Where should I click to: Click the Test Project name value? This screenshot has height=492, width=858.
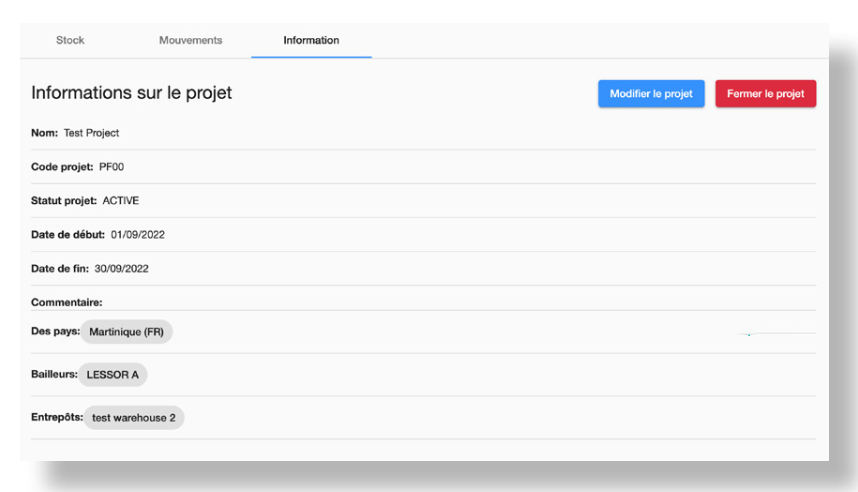[92, 133]
